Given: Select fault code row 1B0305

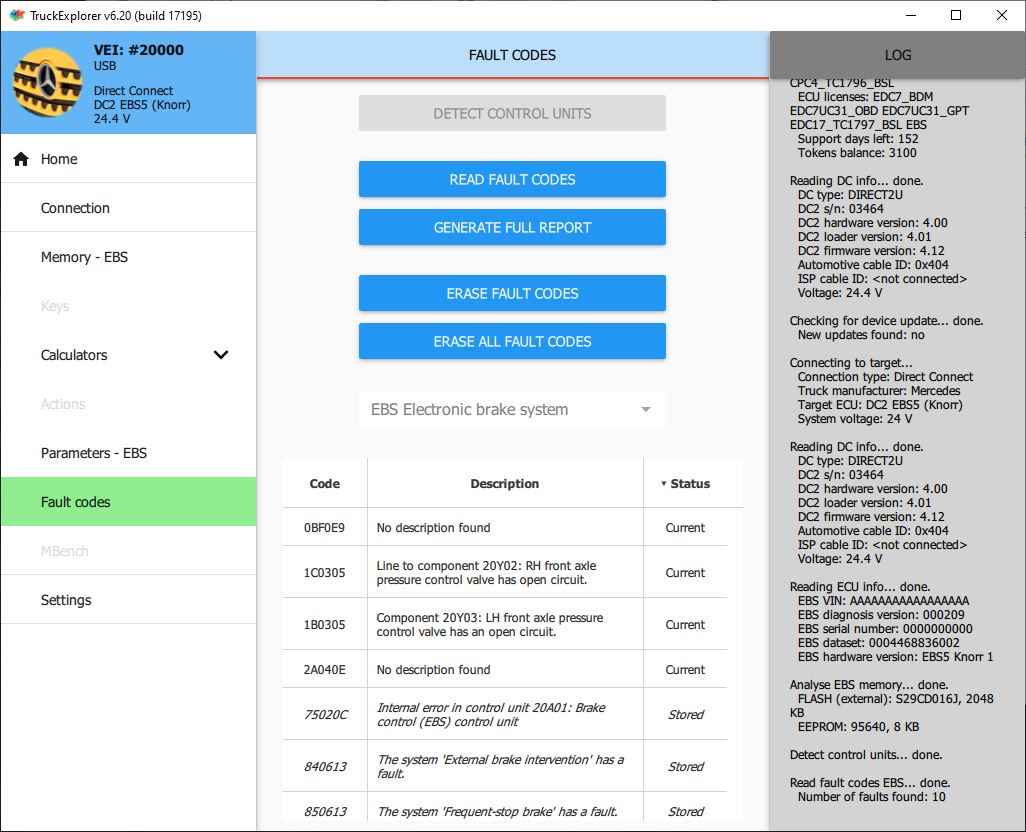Looking at the screenshot, I should tap(505, 625).
